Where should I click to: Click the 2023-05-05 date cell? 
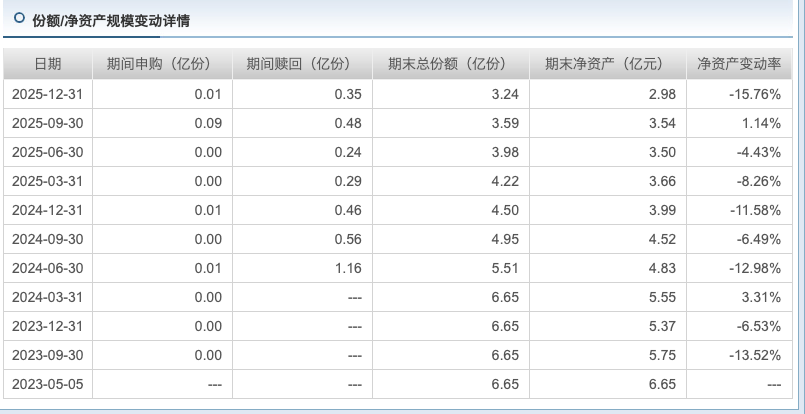pos(47,384)
